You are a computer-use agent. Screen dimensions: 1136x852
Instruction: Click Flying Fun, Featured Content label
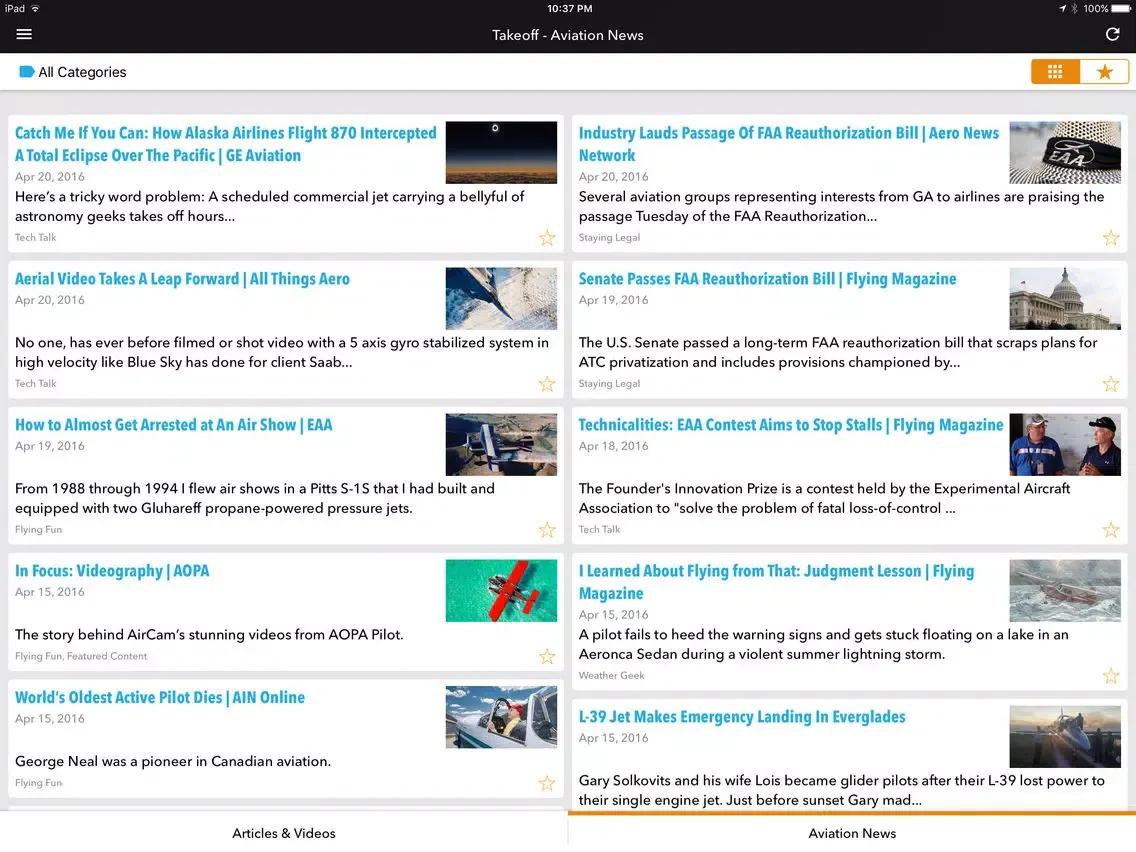click(81, 656)
